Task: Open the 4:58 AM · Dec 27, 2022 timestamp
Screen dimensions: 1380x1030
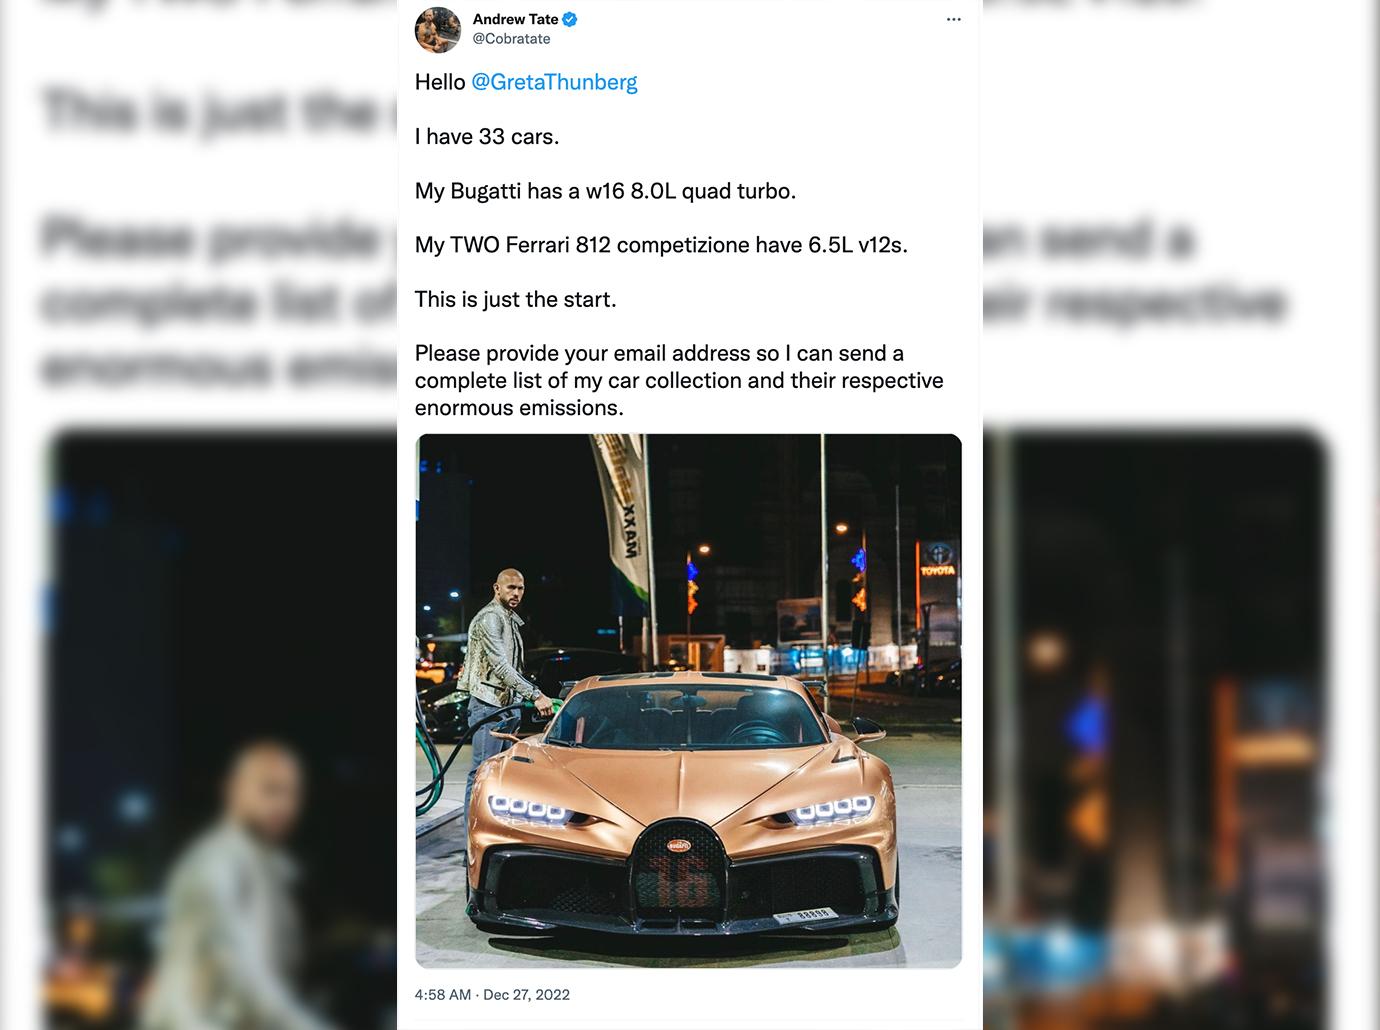Action: coord(492,994)
